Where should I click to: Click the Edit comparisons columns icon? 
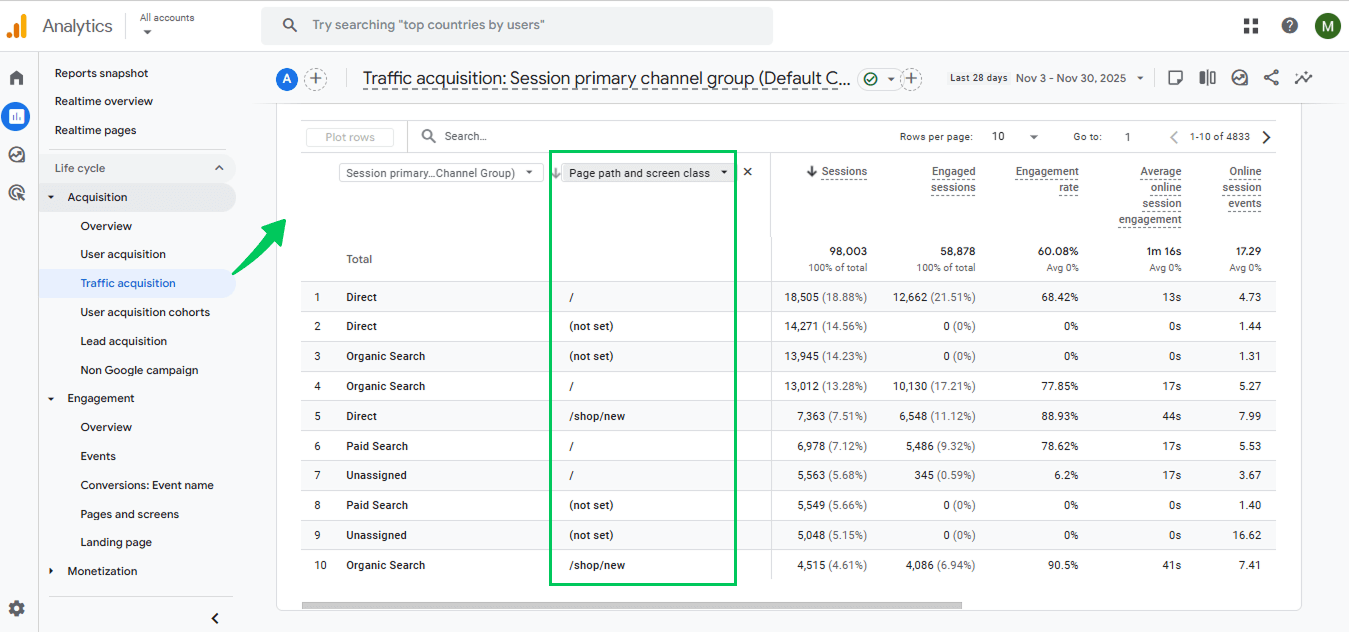(x=1207, y=78)
